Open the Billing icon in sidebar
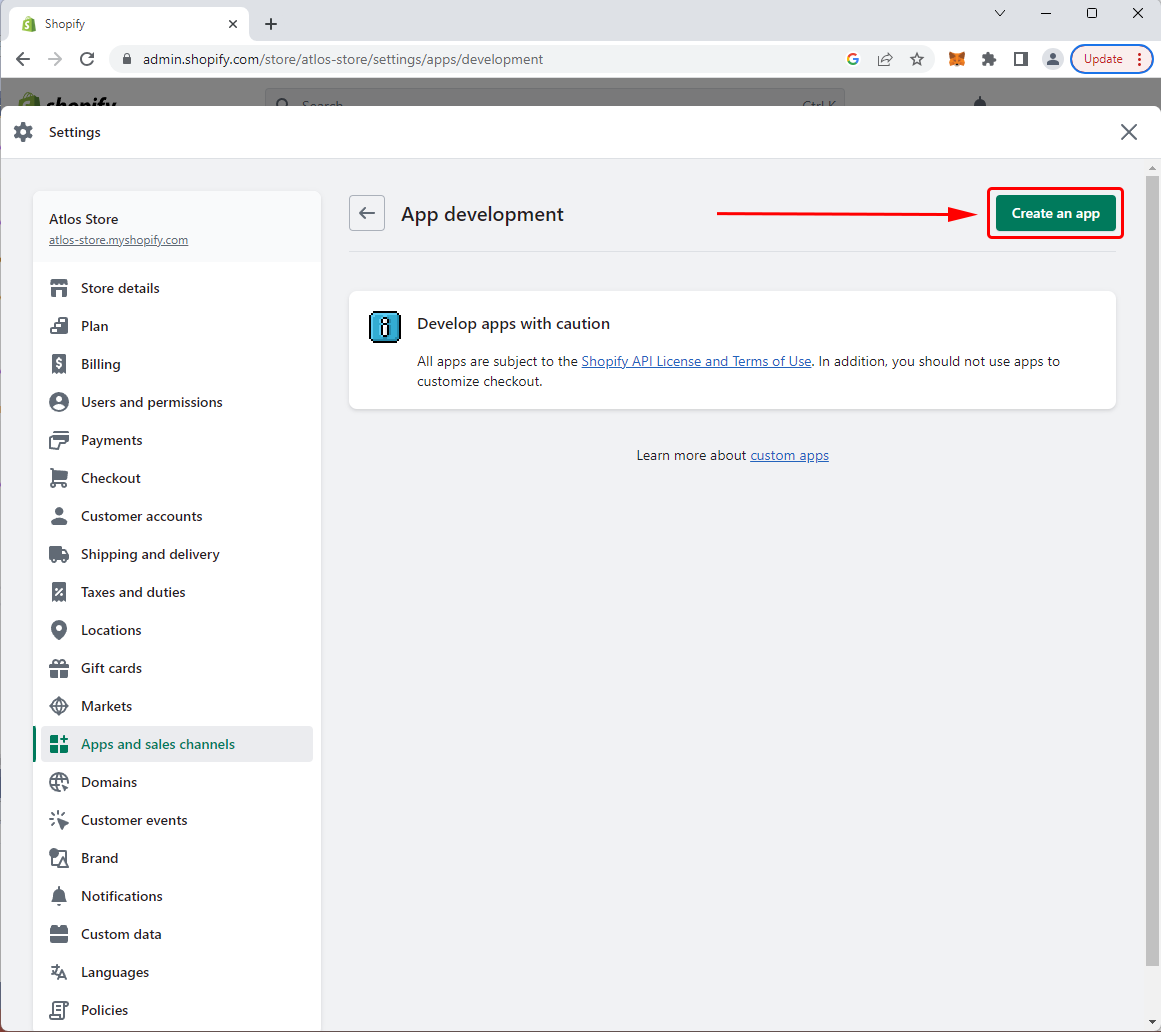 [58, 363]
